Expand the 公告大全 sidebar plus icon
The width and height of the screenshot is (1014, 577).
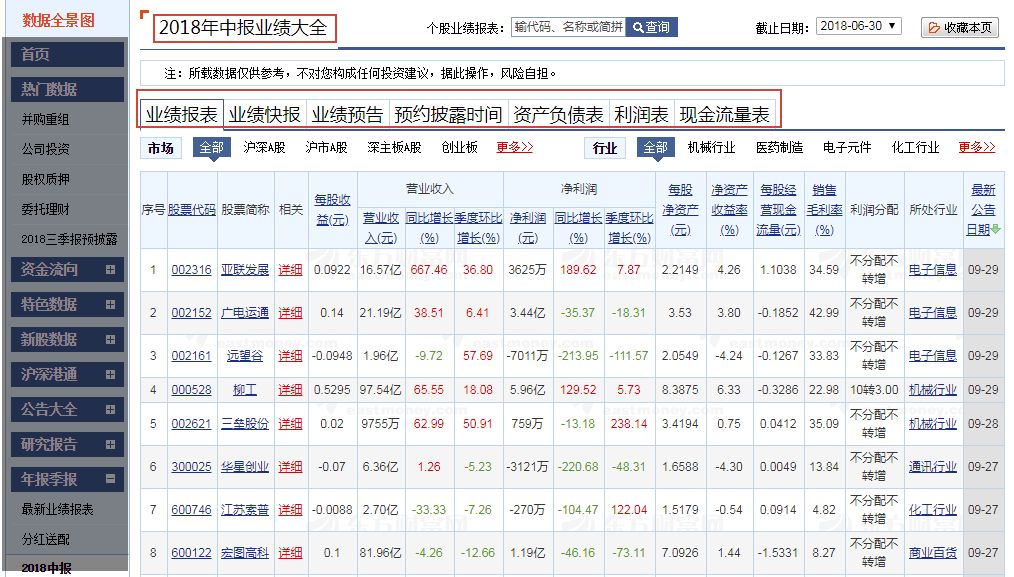coord(110,409)
